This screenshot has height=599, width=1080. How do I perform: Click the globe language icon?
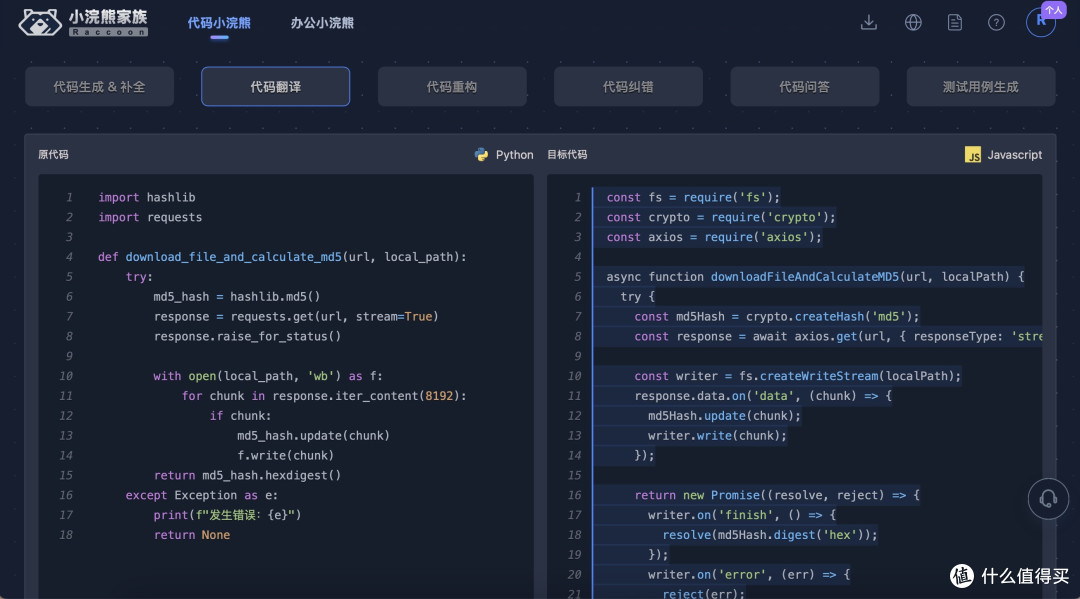point(913,23)
